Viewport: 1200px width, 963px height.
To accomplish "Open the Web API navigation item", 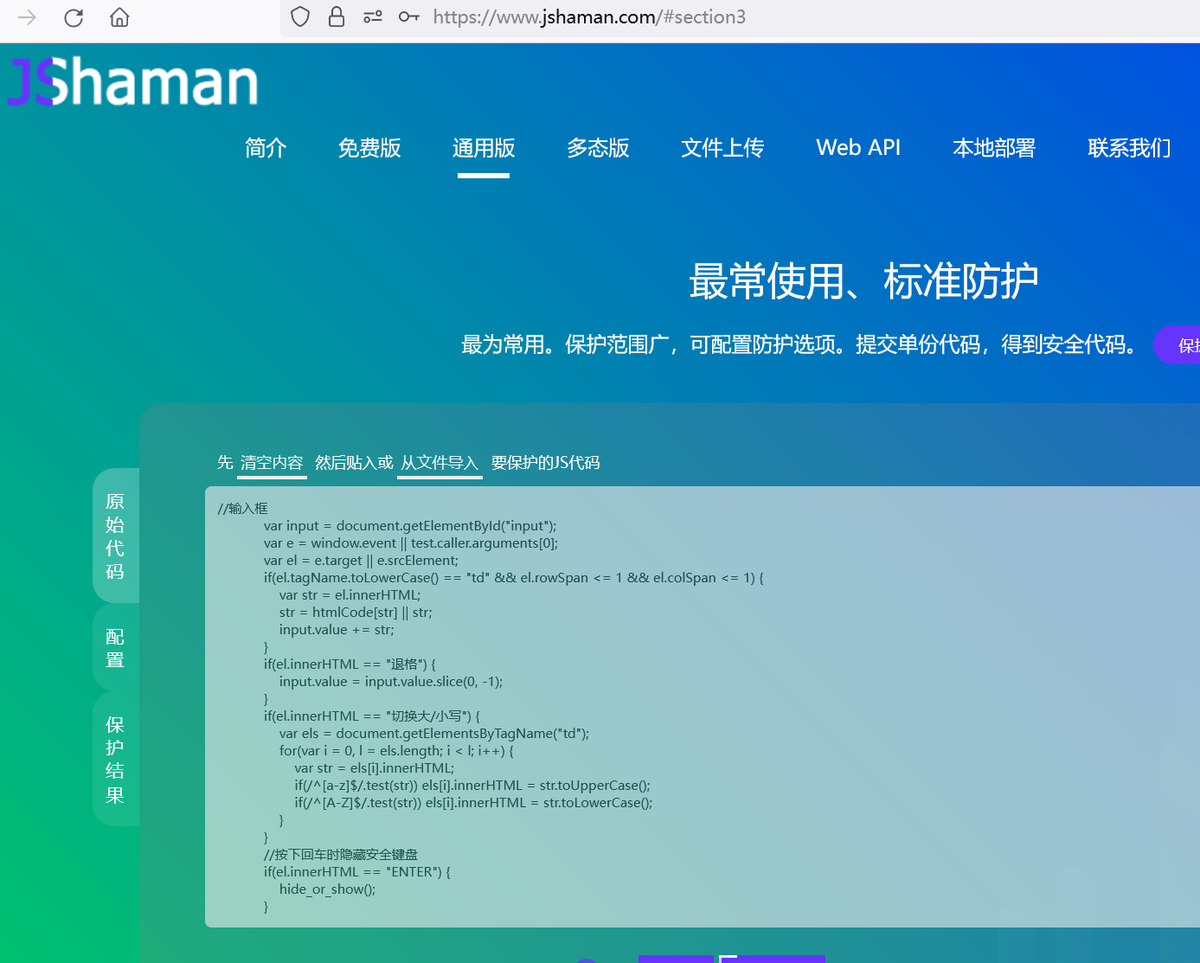I will pyautogui.click(x=858, y=148).
